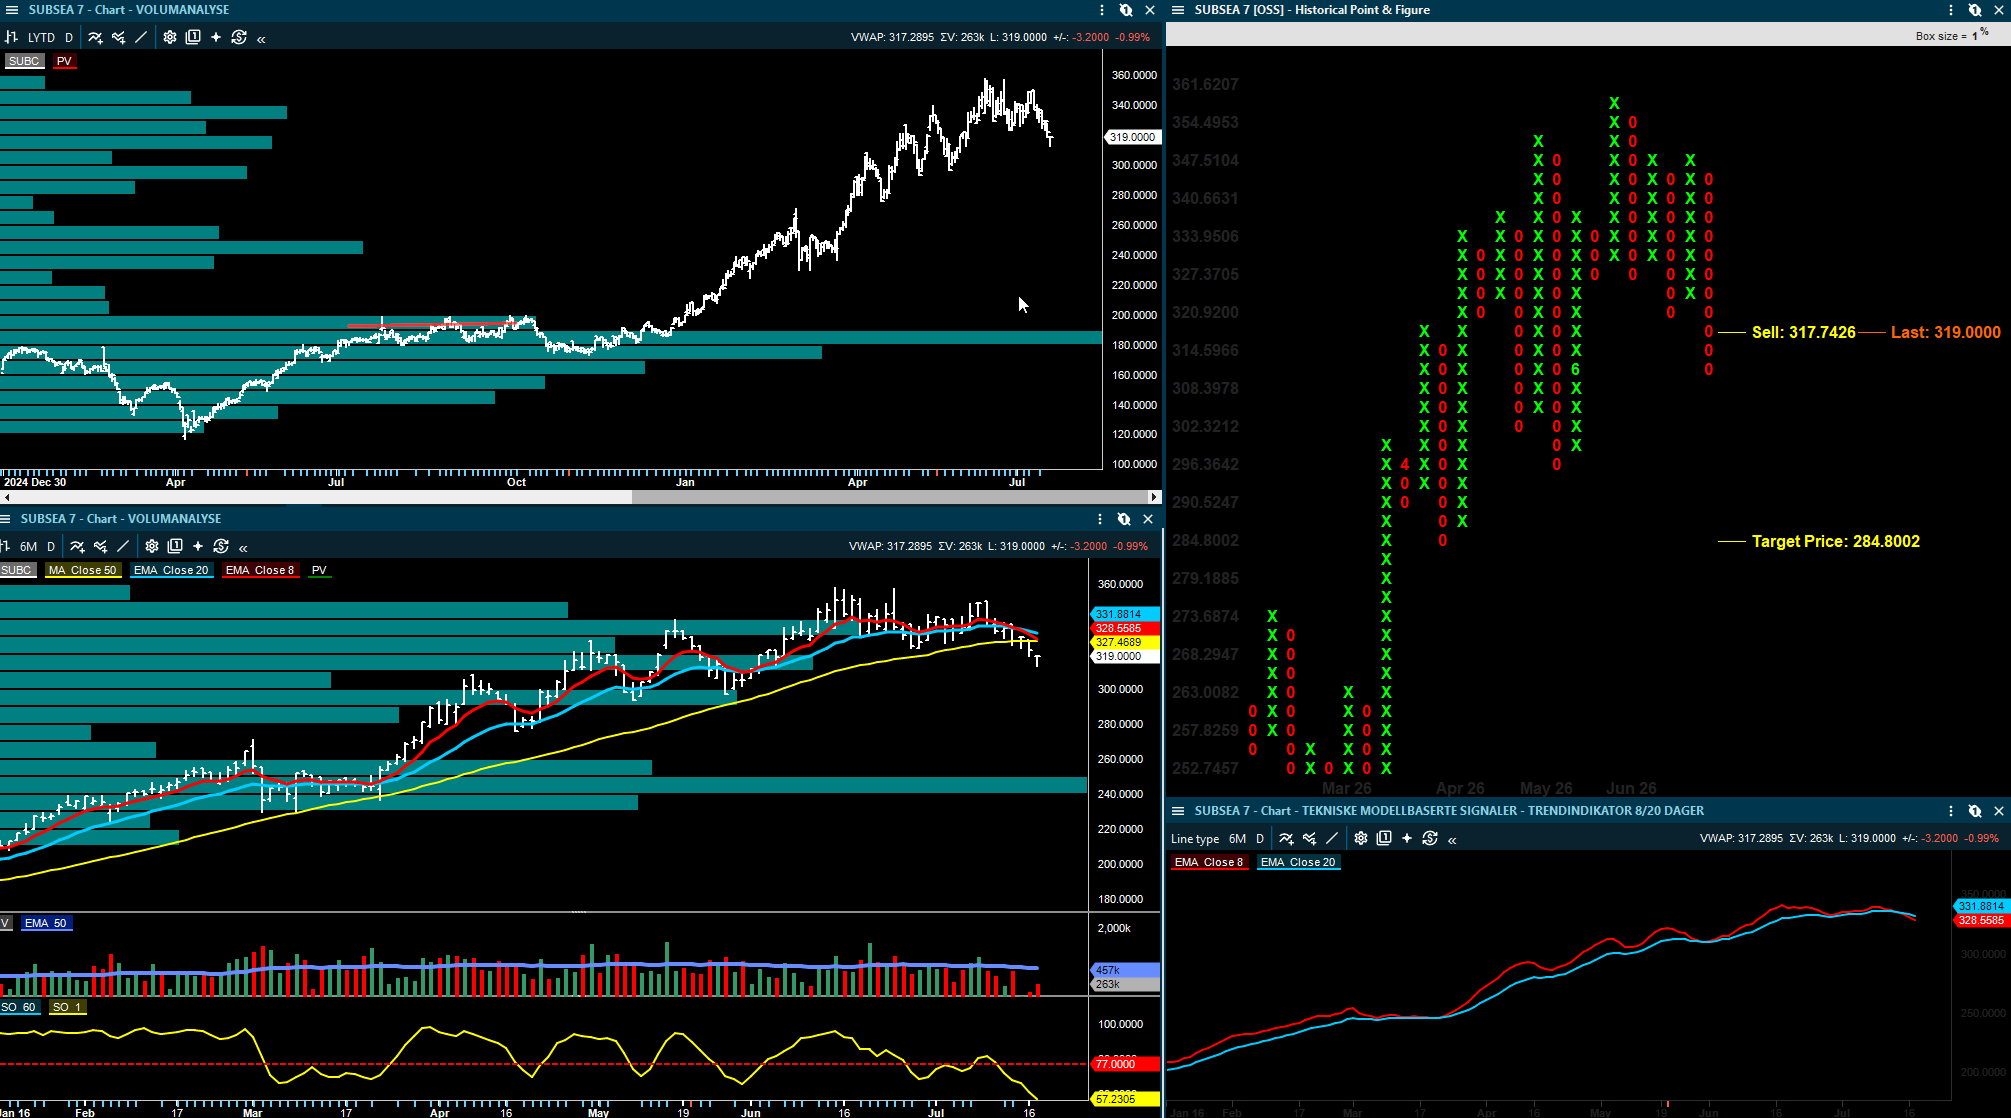The width and height of the screenshot is (2011, 1118).
Task: Open hamburger menu of top-left VOLUMANALYSE chart
Action: coord(12,10)
